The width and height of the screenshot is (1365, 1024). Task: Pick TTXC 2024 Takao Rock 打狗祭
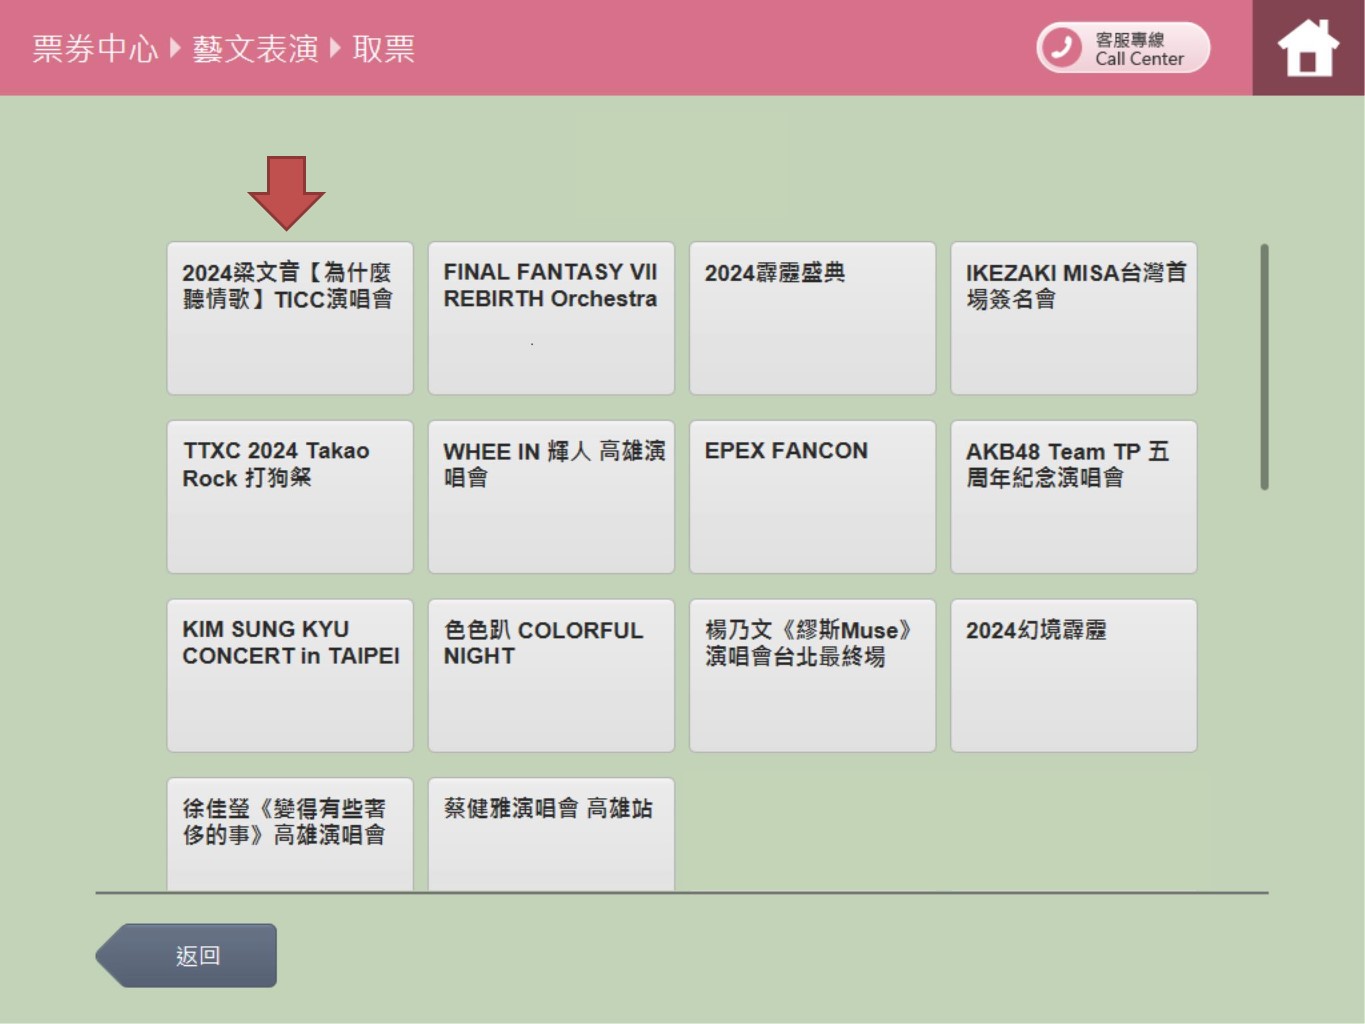290,497
